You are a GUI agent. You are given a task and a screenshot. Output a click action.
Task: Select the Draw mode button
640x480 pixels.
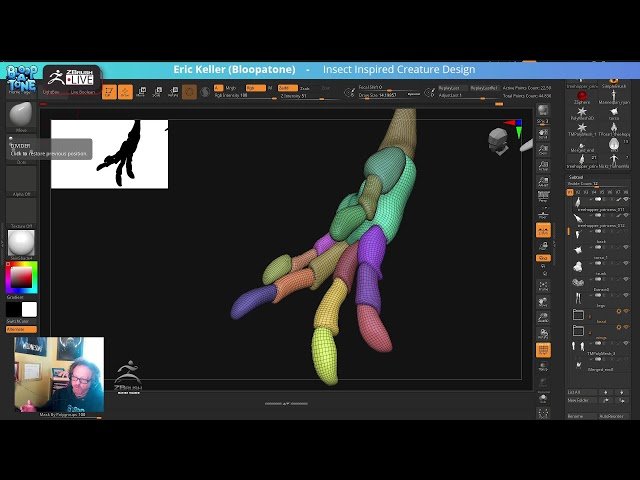(125, 91)
